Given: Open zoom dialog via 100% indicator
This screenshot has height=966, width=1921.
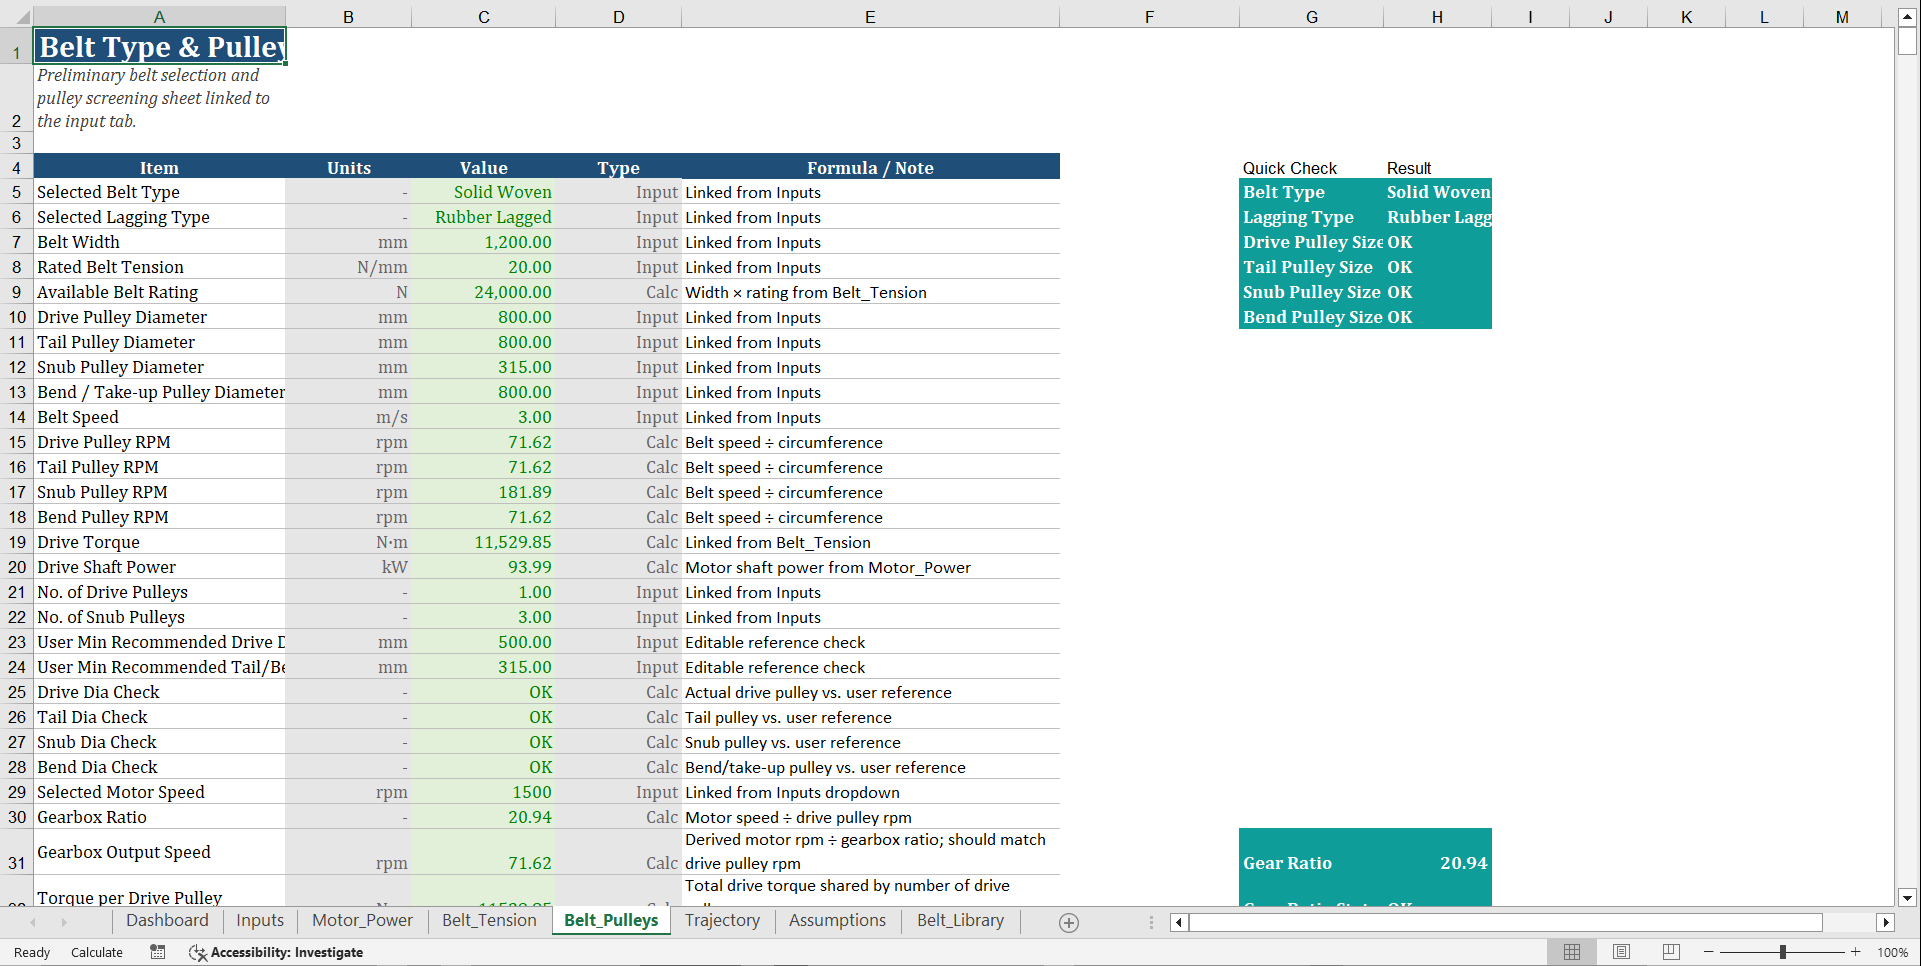Looking at the screenshot, I should (x=1893, y=952).
